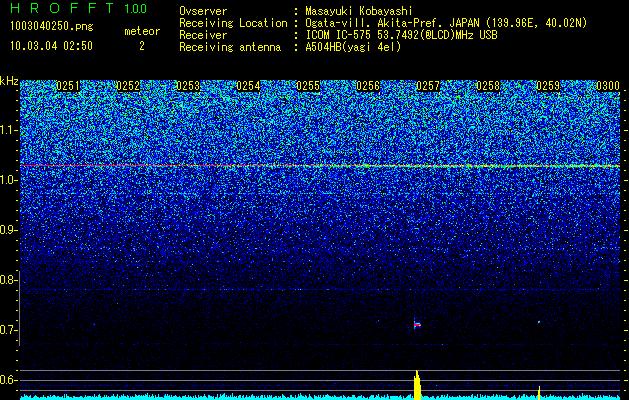
Task: Click the date stamp 10.03.04 02:50
Action: 51,46
